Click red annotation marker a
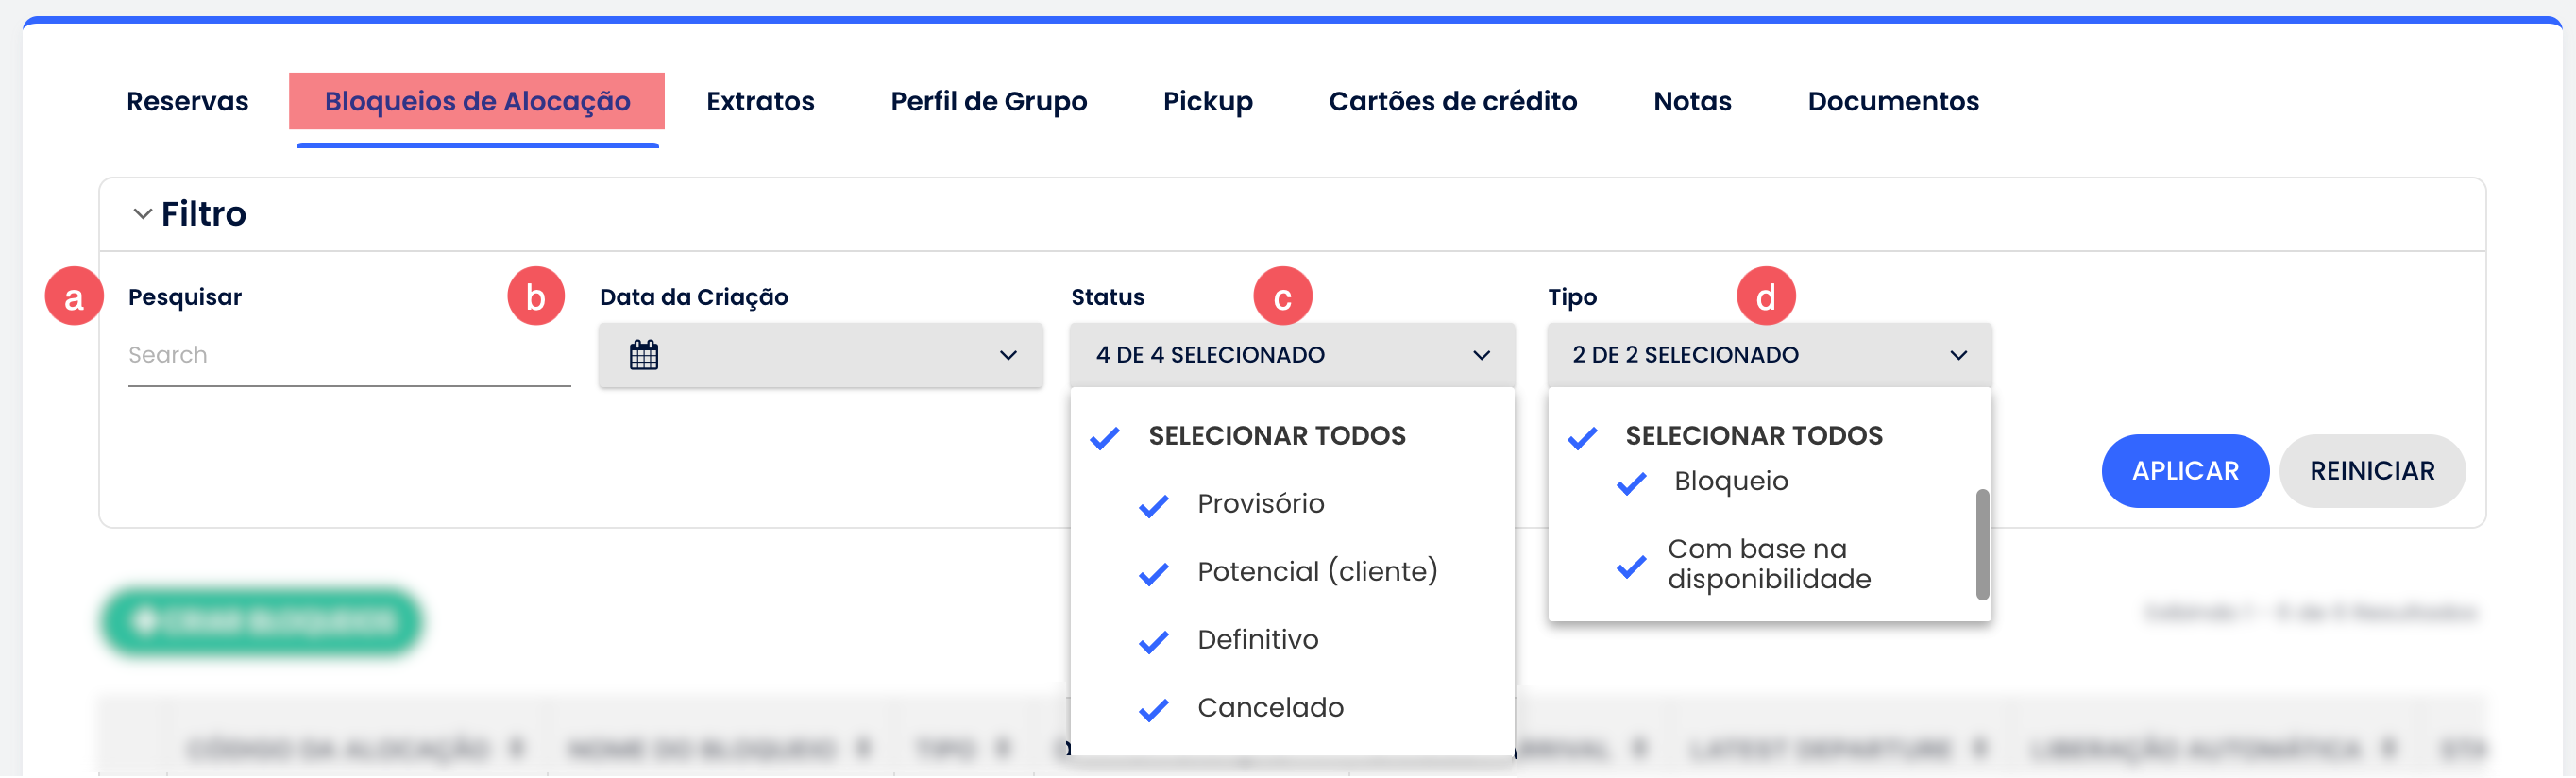2576x778 pixels. (x=74, y=297)
